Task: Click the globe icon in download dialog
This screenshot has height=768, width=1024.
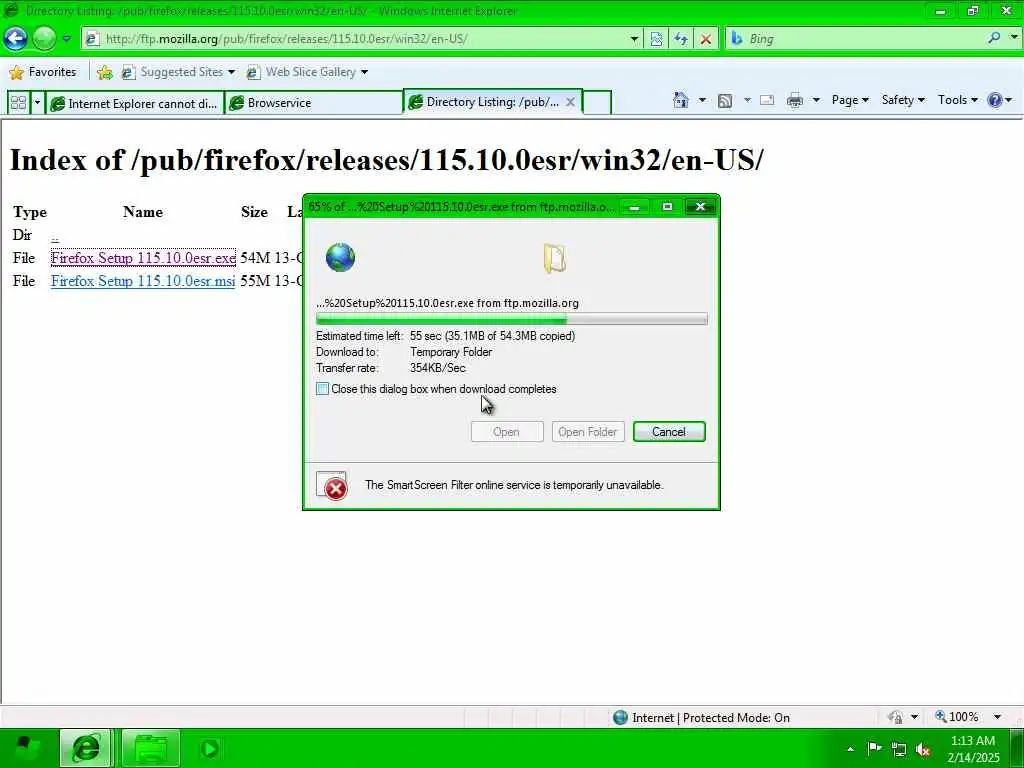Action: click(340, 257)
